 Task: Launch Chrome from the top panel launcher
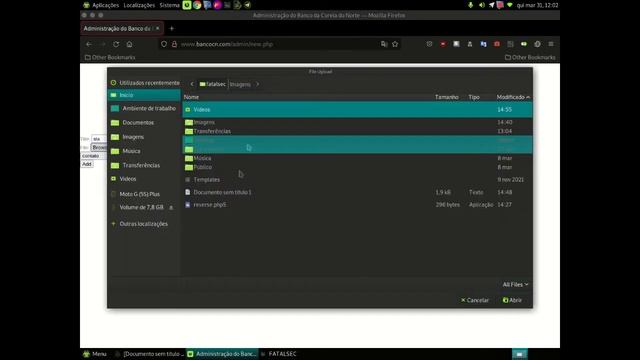tap(197, 5)
